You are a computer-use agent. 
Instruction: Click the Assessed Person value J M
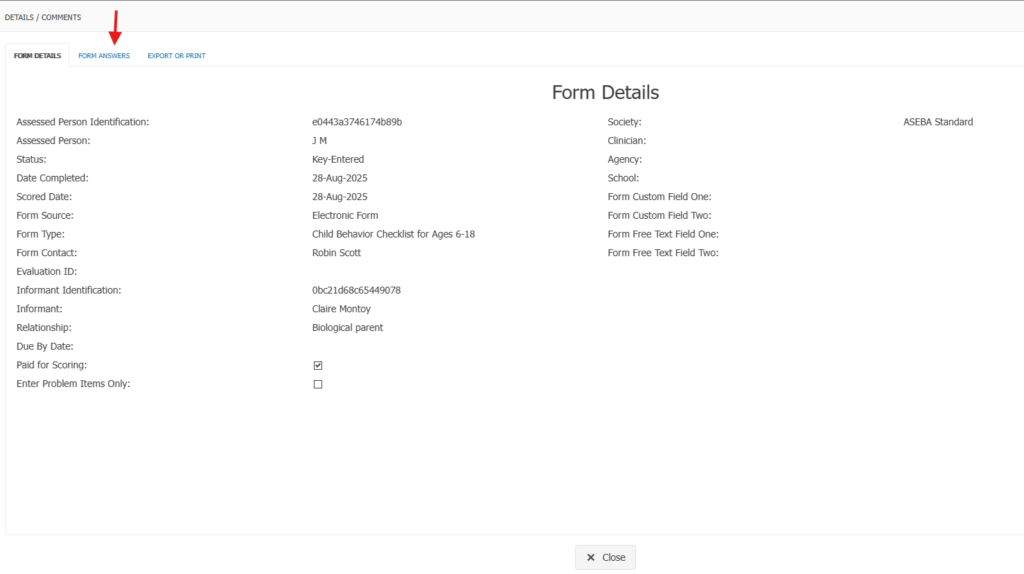pos(319,141)
